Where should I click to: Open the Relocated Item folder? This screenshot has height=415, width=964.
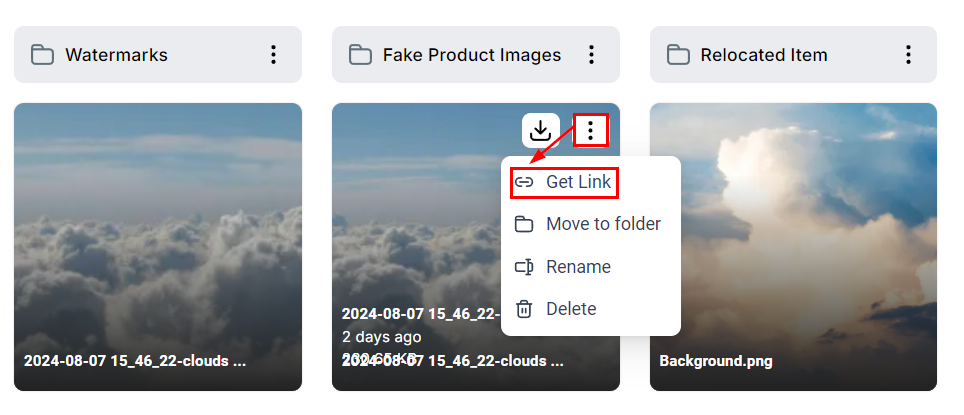click(x=793, y=55)
